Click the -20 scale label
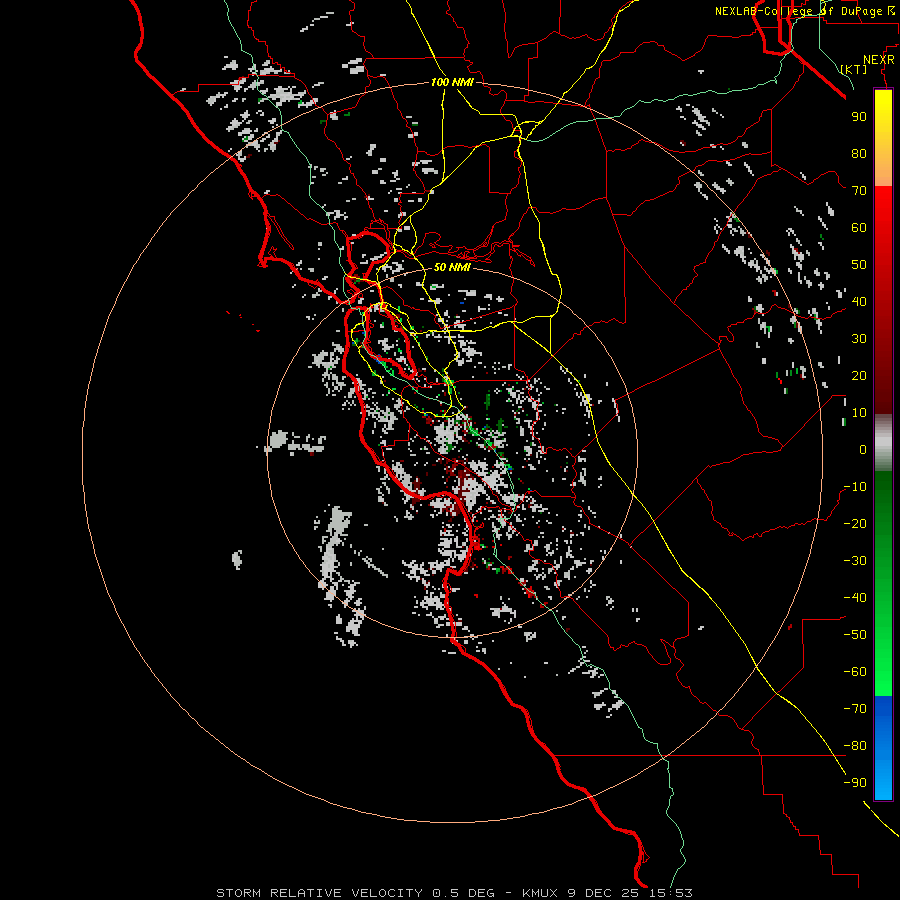 855,523
